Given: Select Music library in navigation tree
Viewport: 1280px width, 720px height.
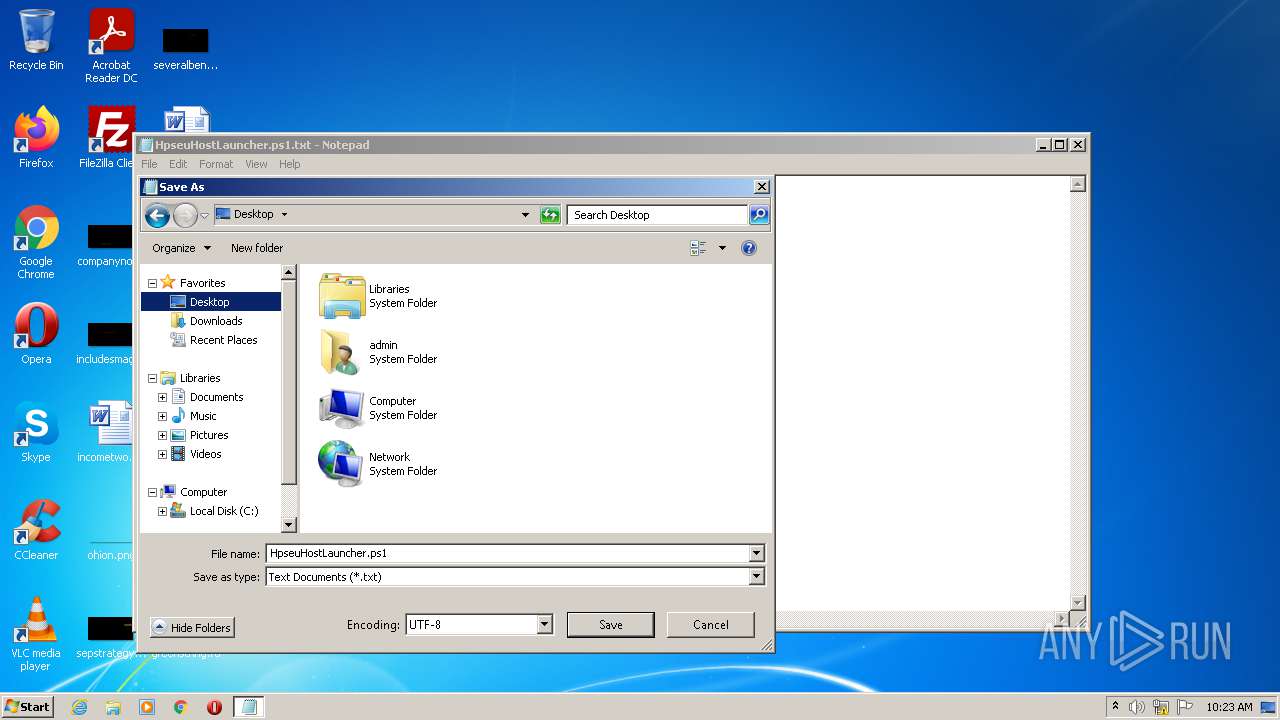Looking at the screenshot, I should [203, 416].
